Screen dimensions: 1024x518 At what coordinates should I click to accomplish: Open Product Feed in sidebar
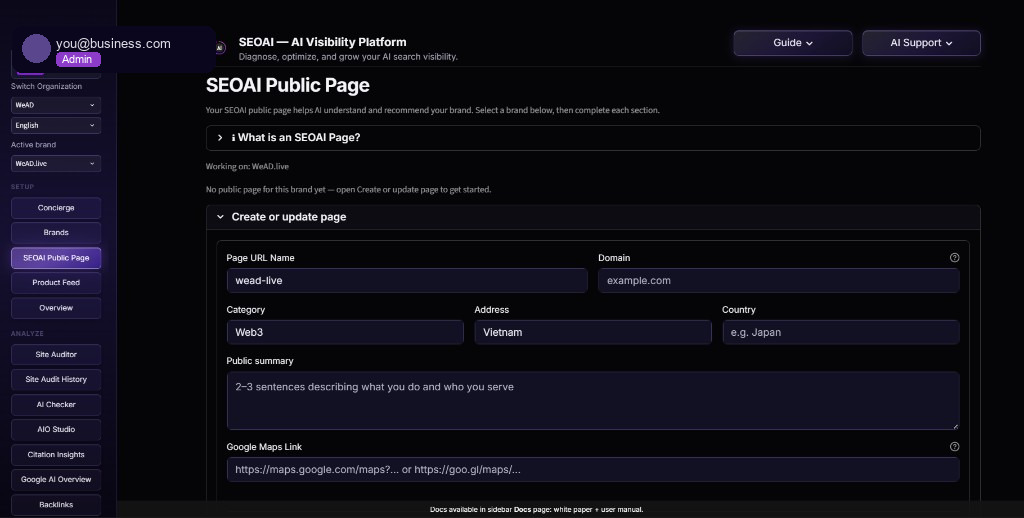coord(56,283)
